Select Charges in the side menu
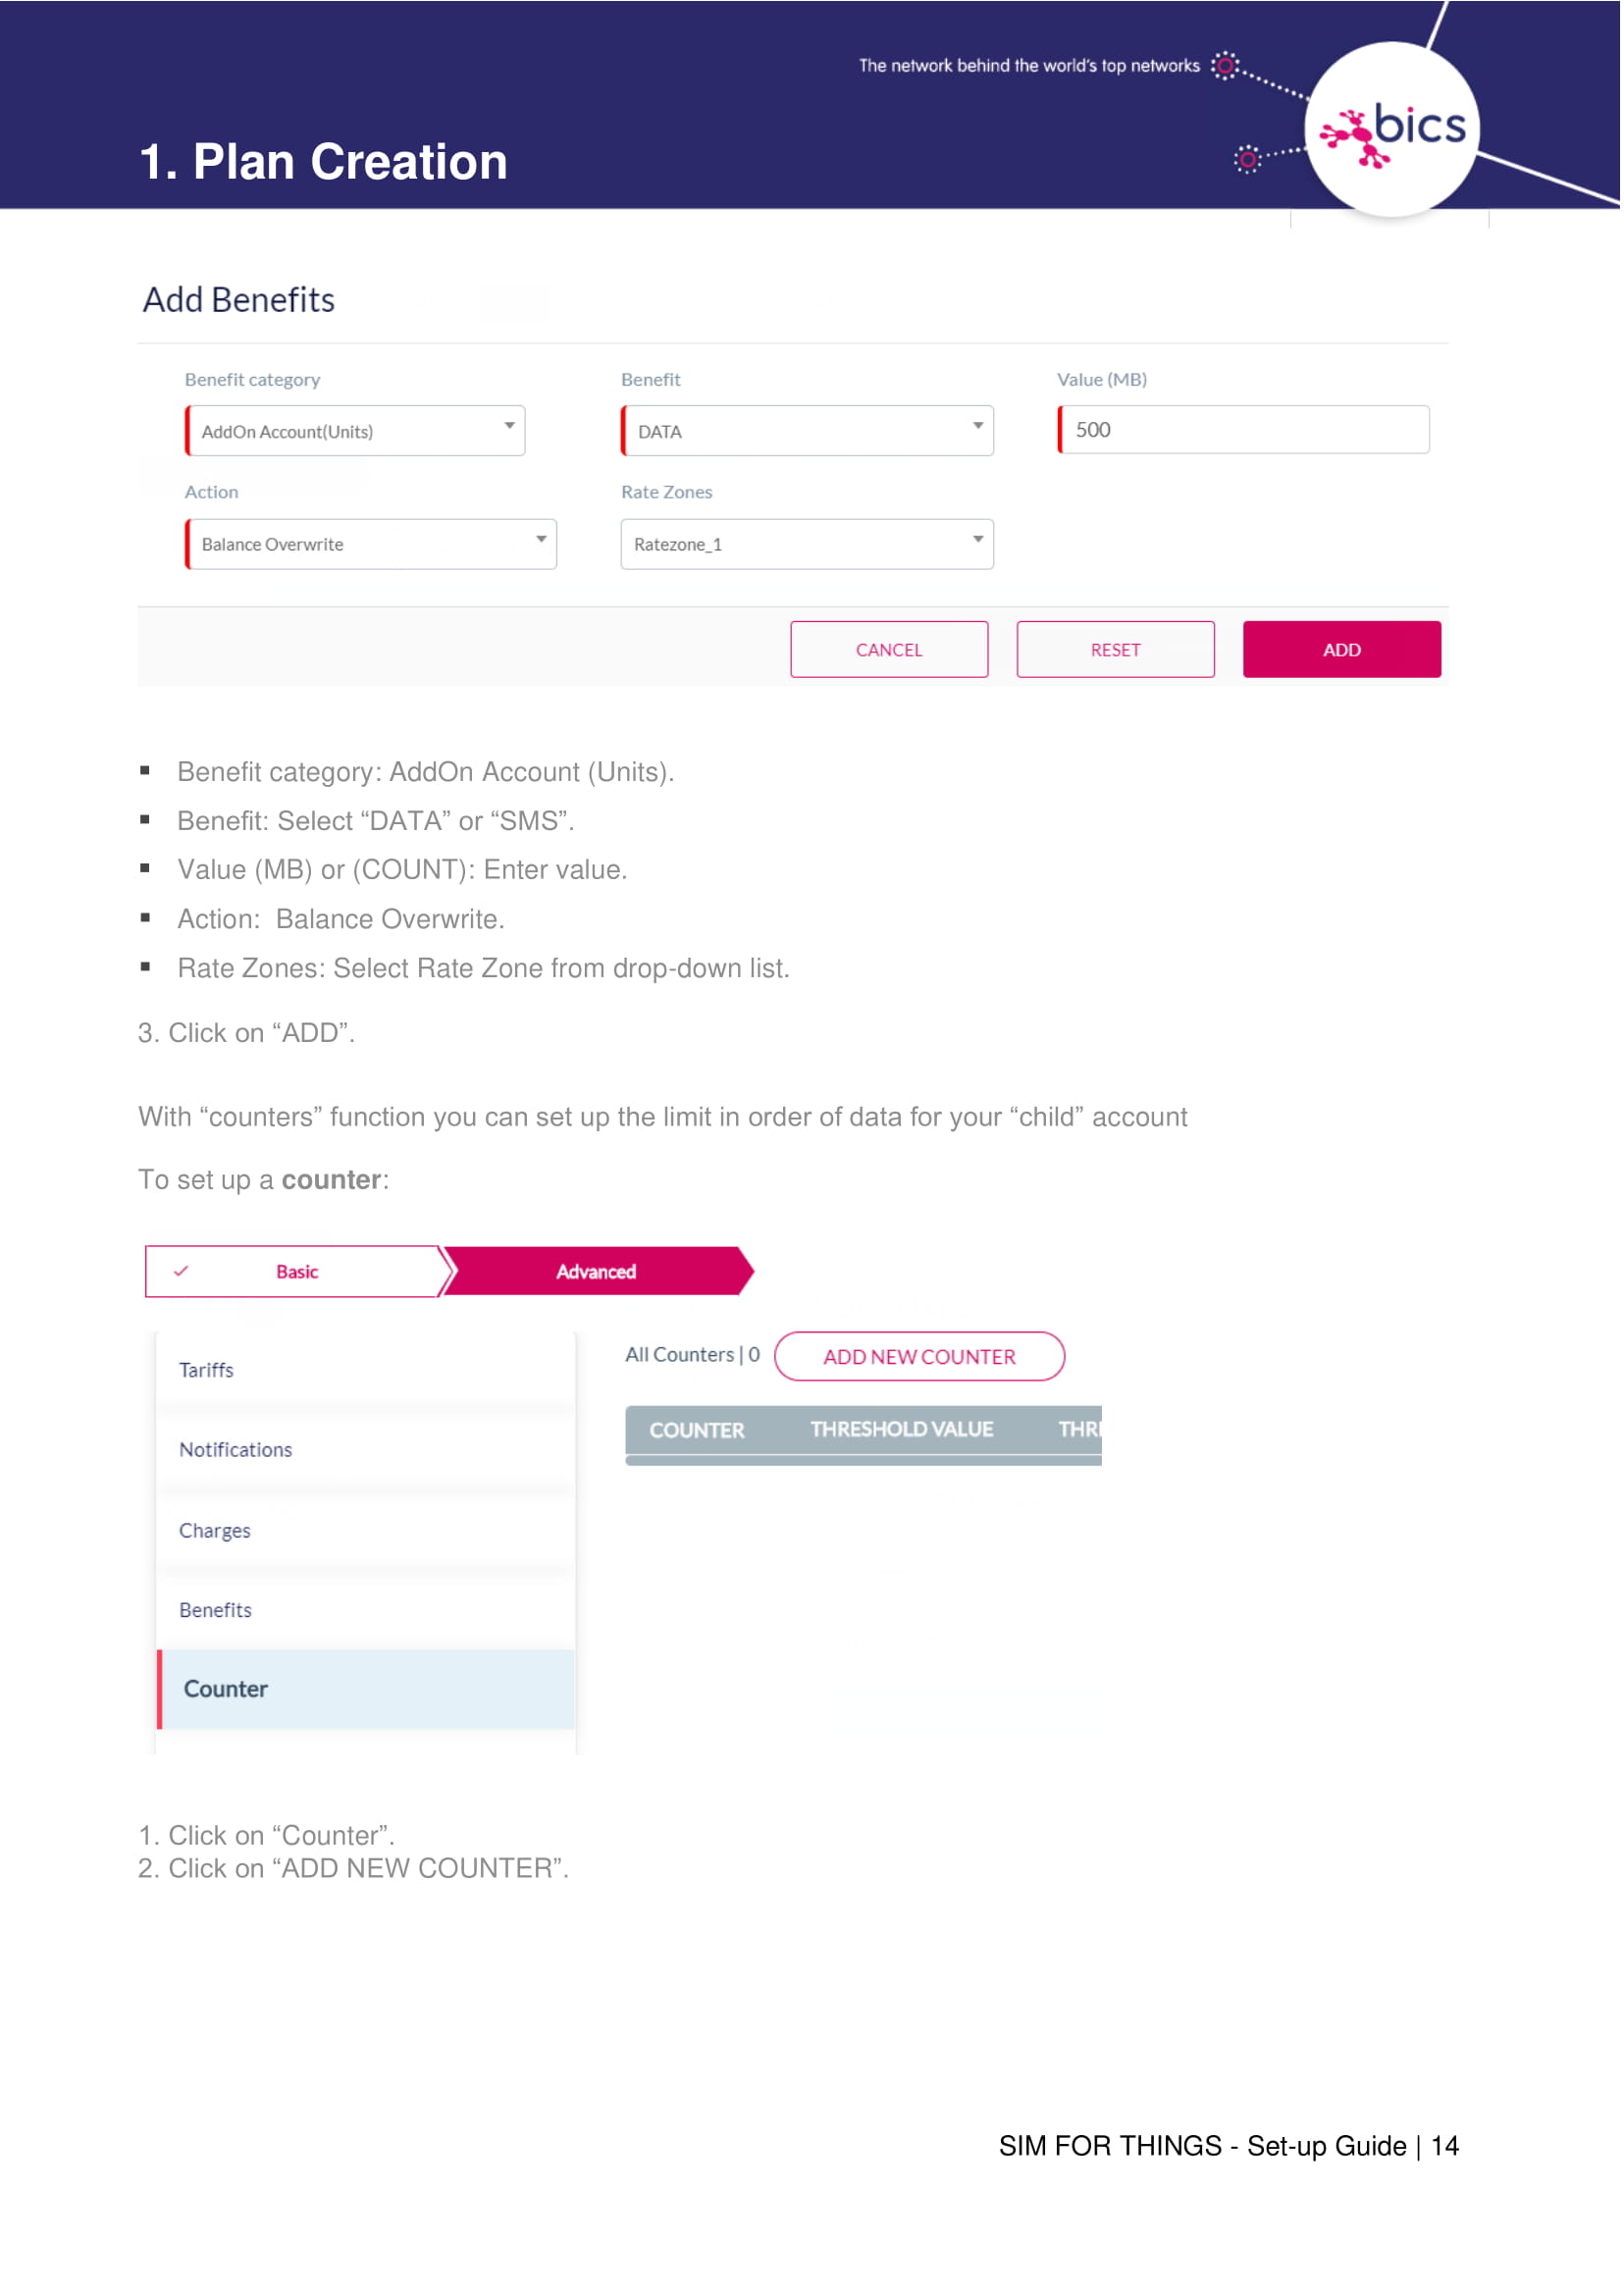The height and width of the screenshot is (2295, 1624). click(x=215, y=1531)
